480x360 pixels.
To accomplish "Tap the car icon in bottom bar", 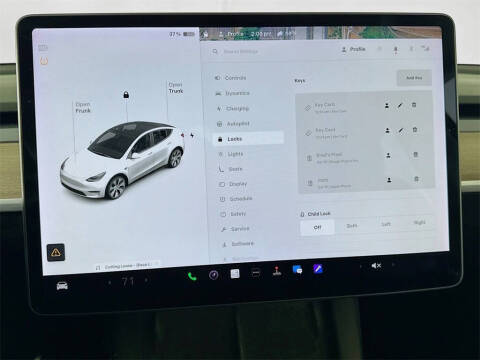I will 62,286.
